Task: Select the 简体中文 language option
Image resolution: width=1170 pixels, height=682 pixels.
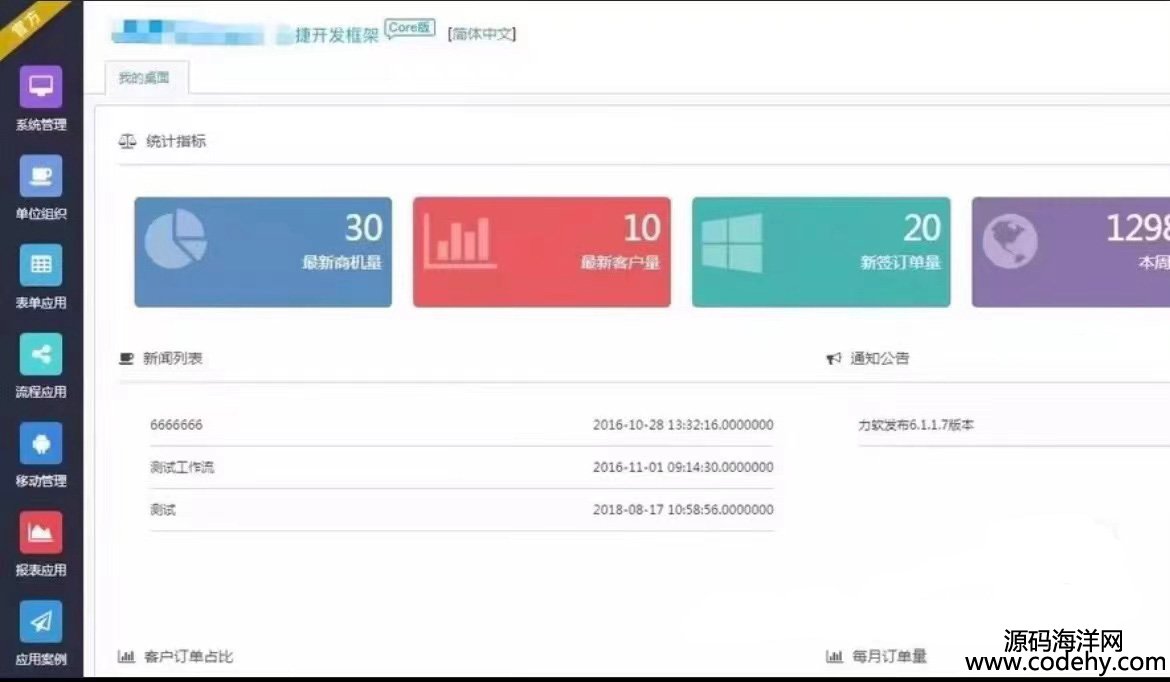Action: pyautogui.click(x=482, y=34)
